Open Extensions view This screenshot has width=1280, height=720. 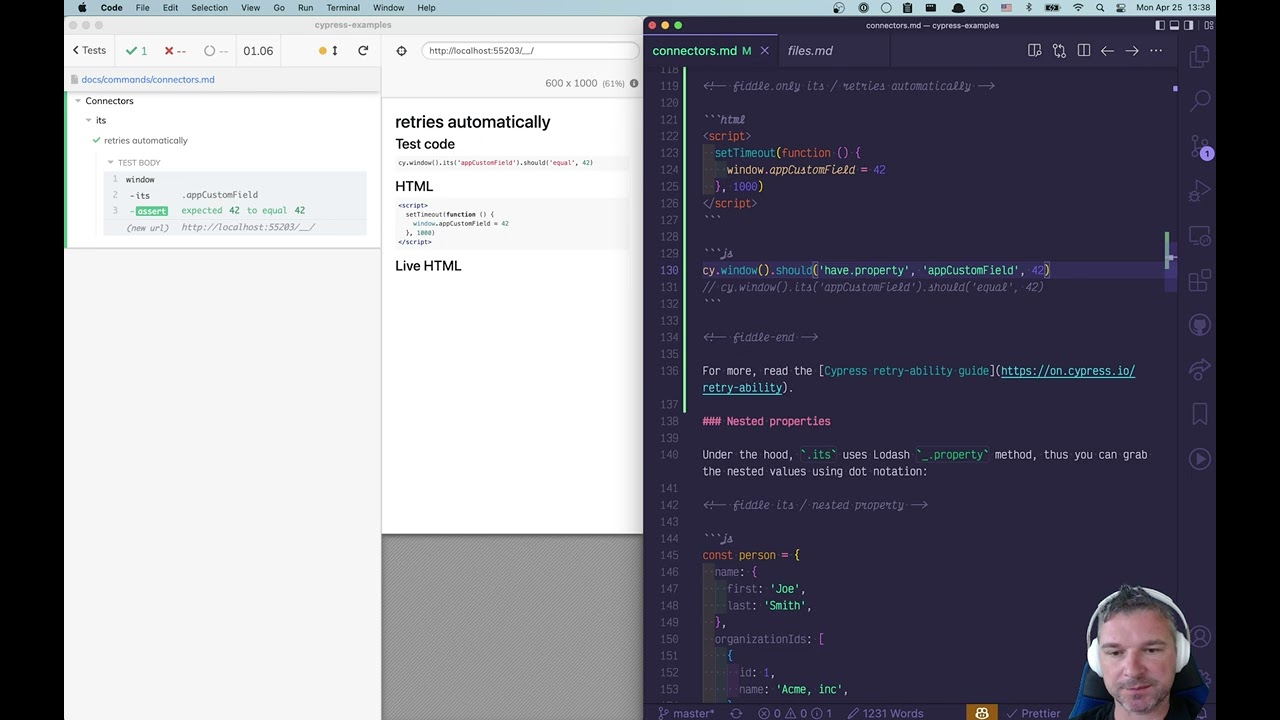[1199, 282]
